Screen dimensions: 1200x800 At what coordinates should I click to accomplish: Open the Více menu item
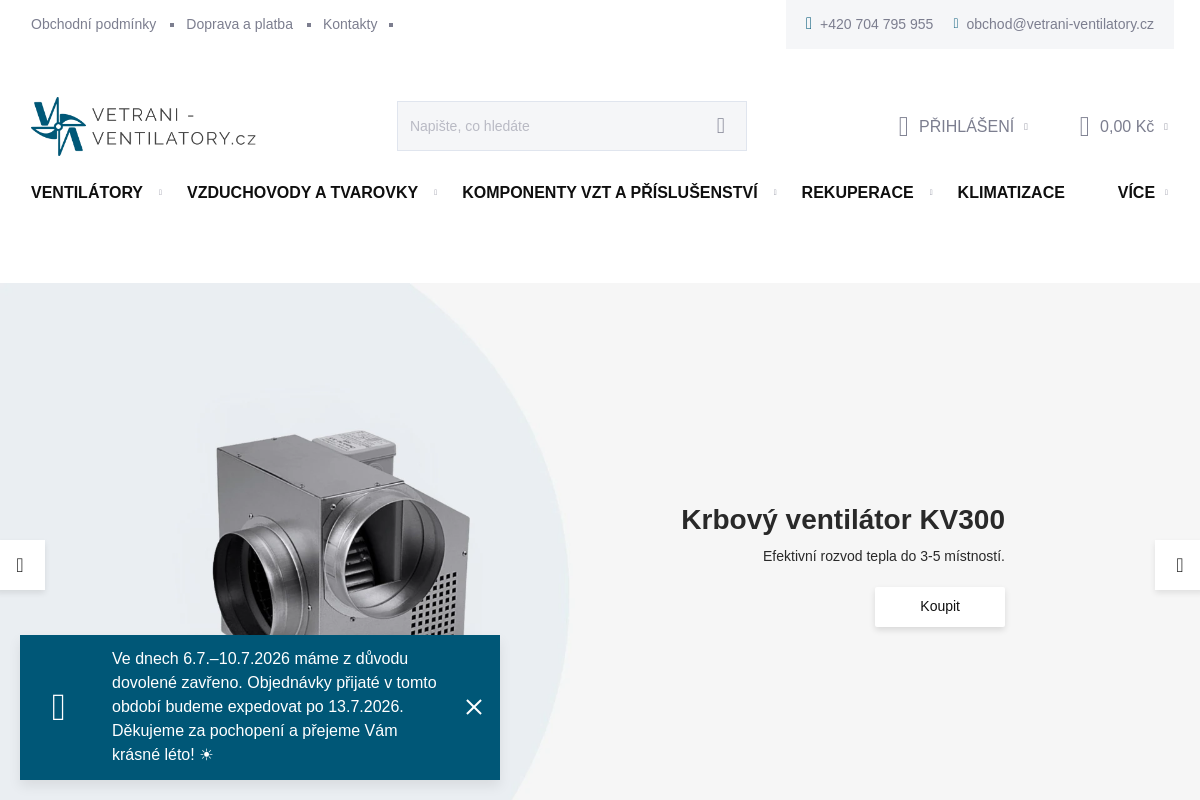point(1136,192)
